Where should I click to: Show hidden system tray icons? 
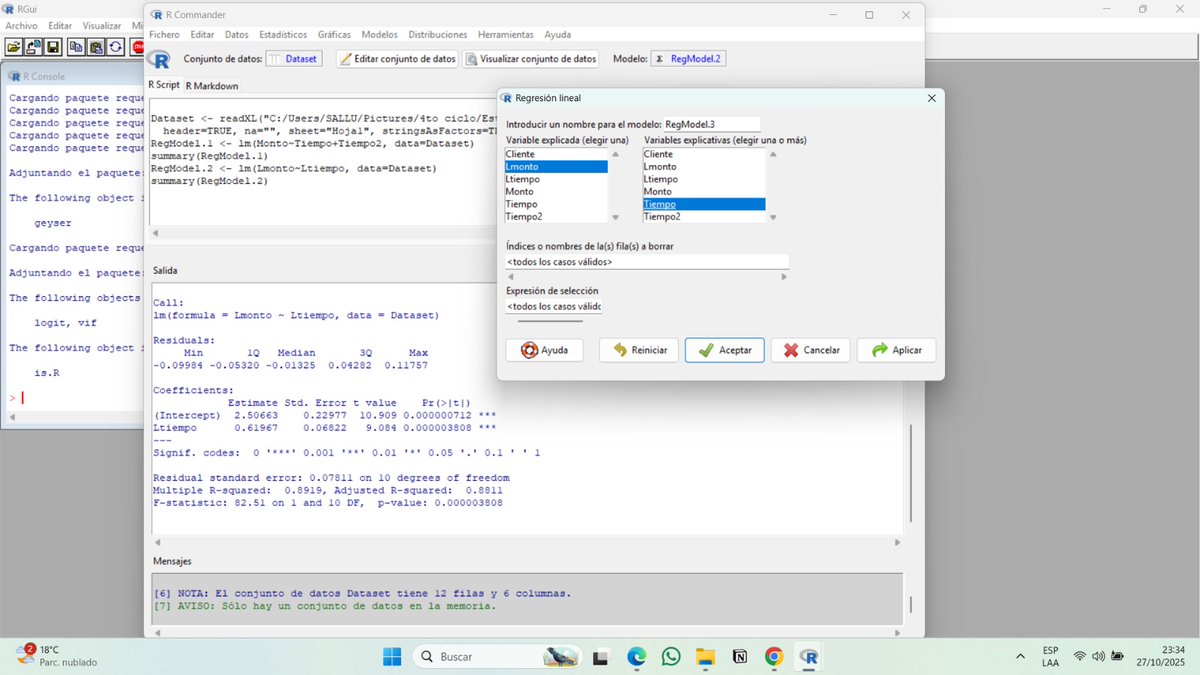(1020, 656)
